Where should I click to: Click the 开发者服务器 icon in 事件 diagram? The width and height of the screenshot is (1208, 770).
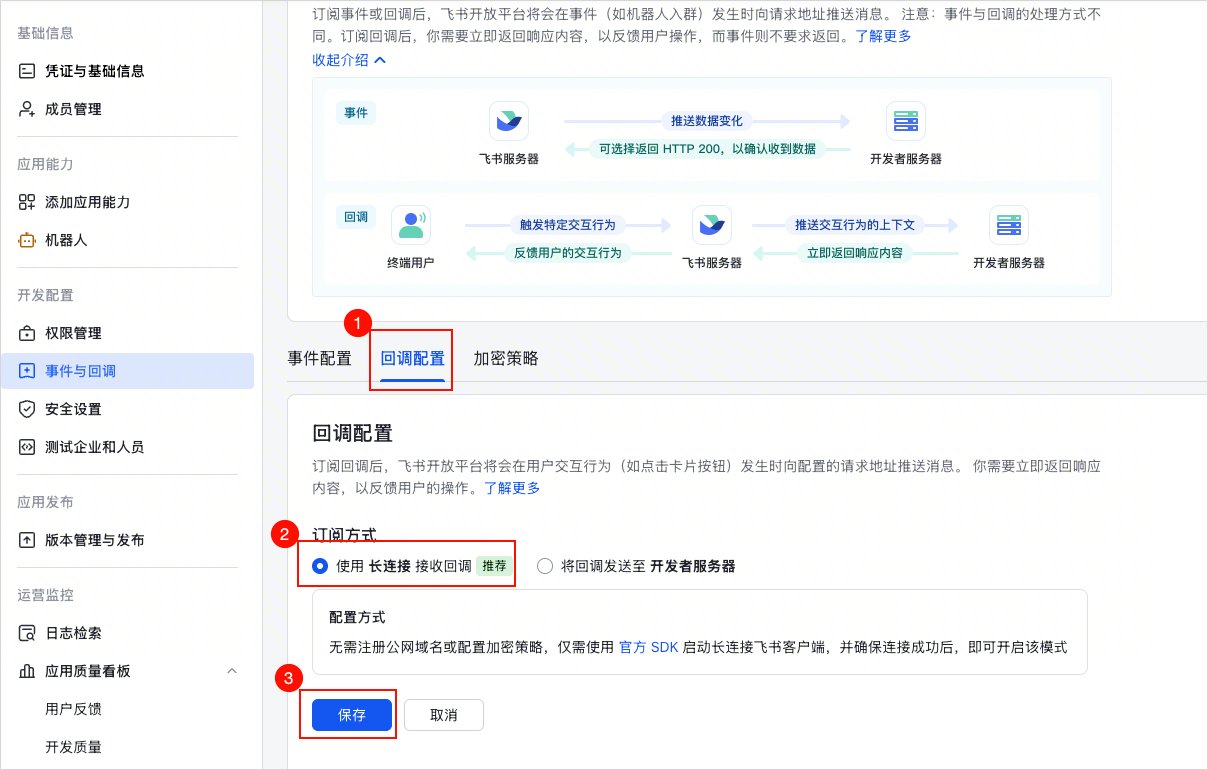point(906,121)
